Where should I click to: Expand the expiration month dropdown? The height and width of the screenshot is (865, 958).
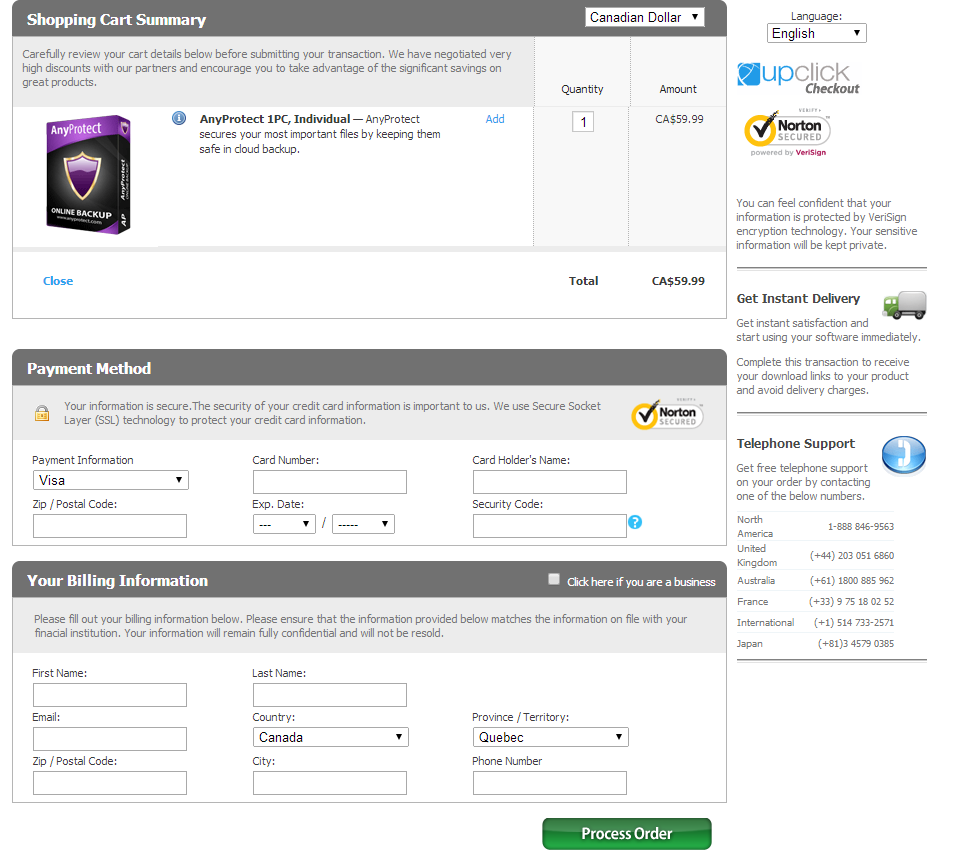(283, 523)
